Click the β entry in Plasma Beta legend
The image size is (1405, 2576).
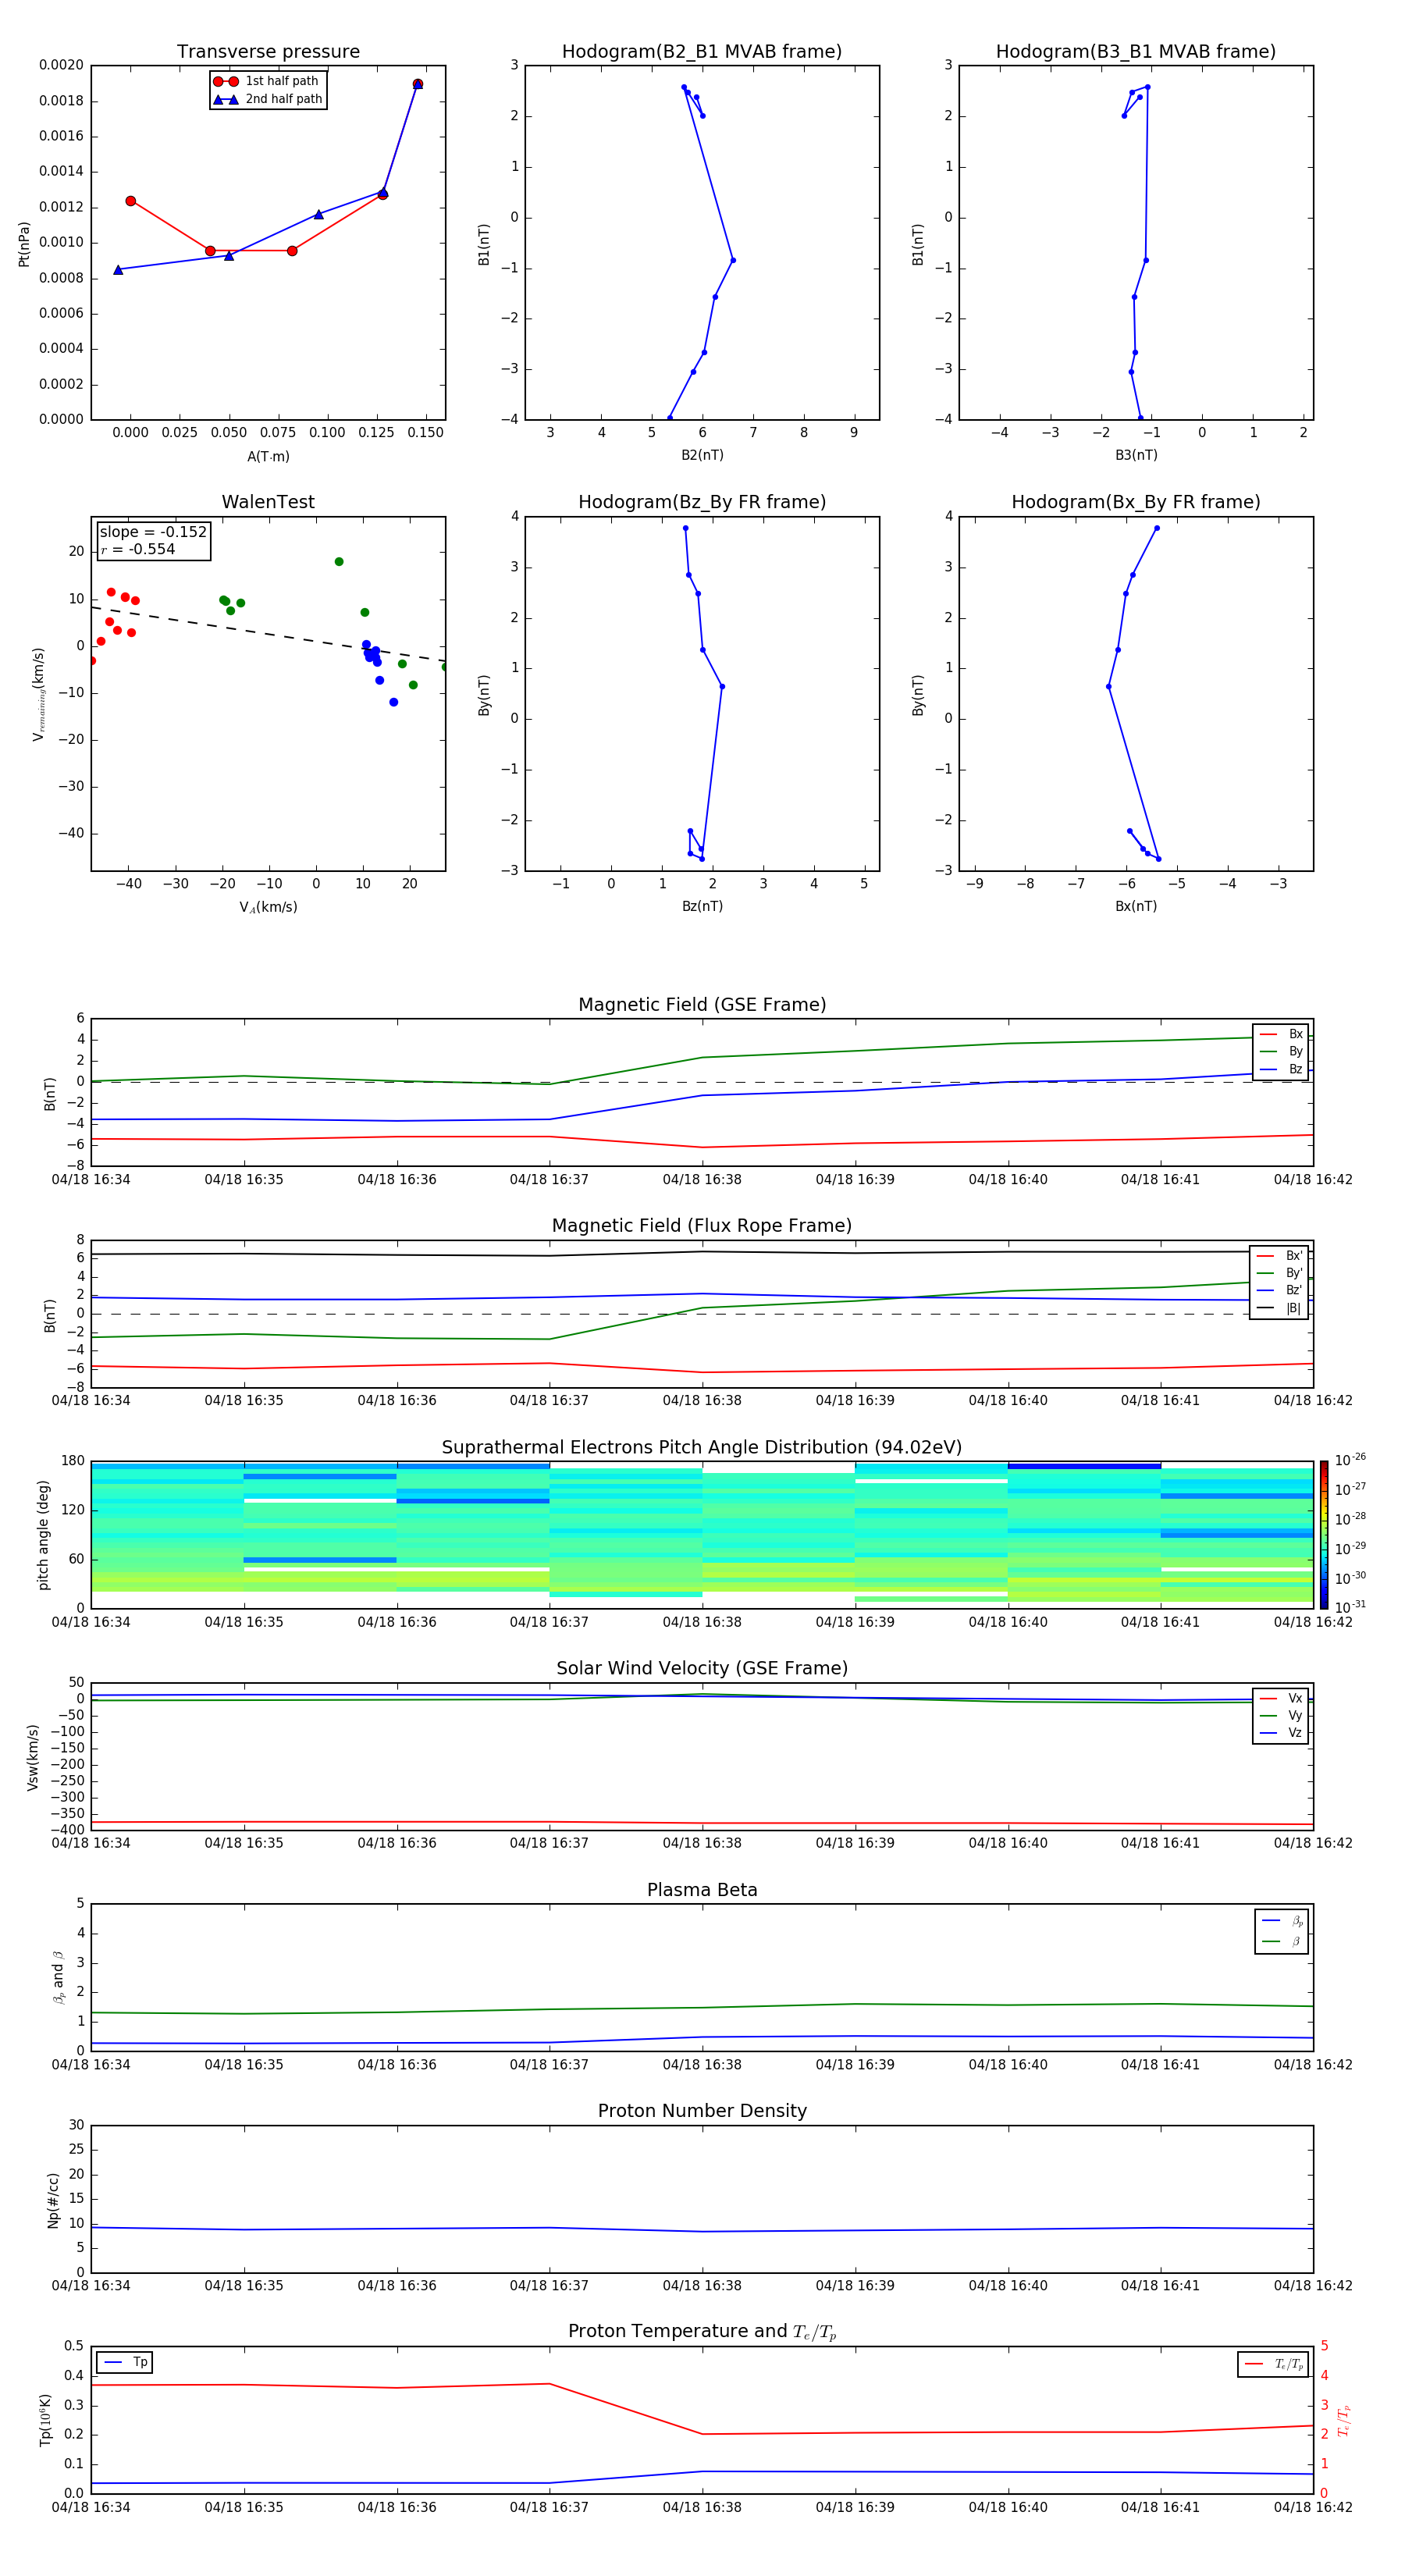click(x=1282, y=1941)
